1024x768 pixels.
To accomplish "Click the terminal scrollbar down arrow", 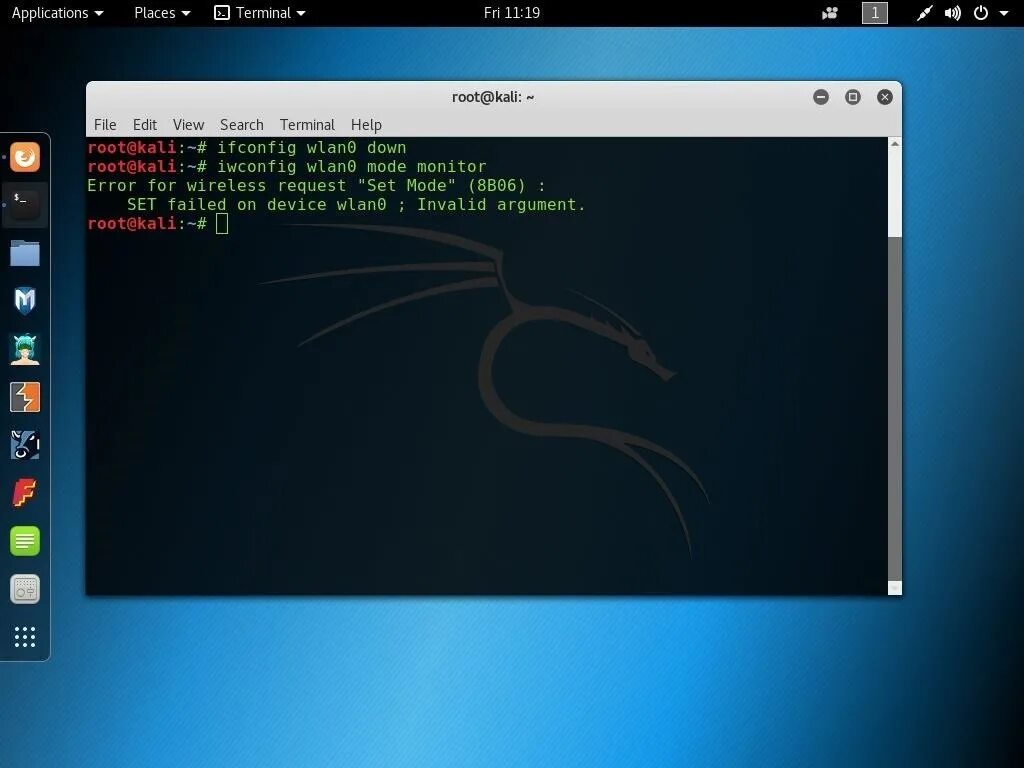I will pyautogui.click(x=895, y=588).
